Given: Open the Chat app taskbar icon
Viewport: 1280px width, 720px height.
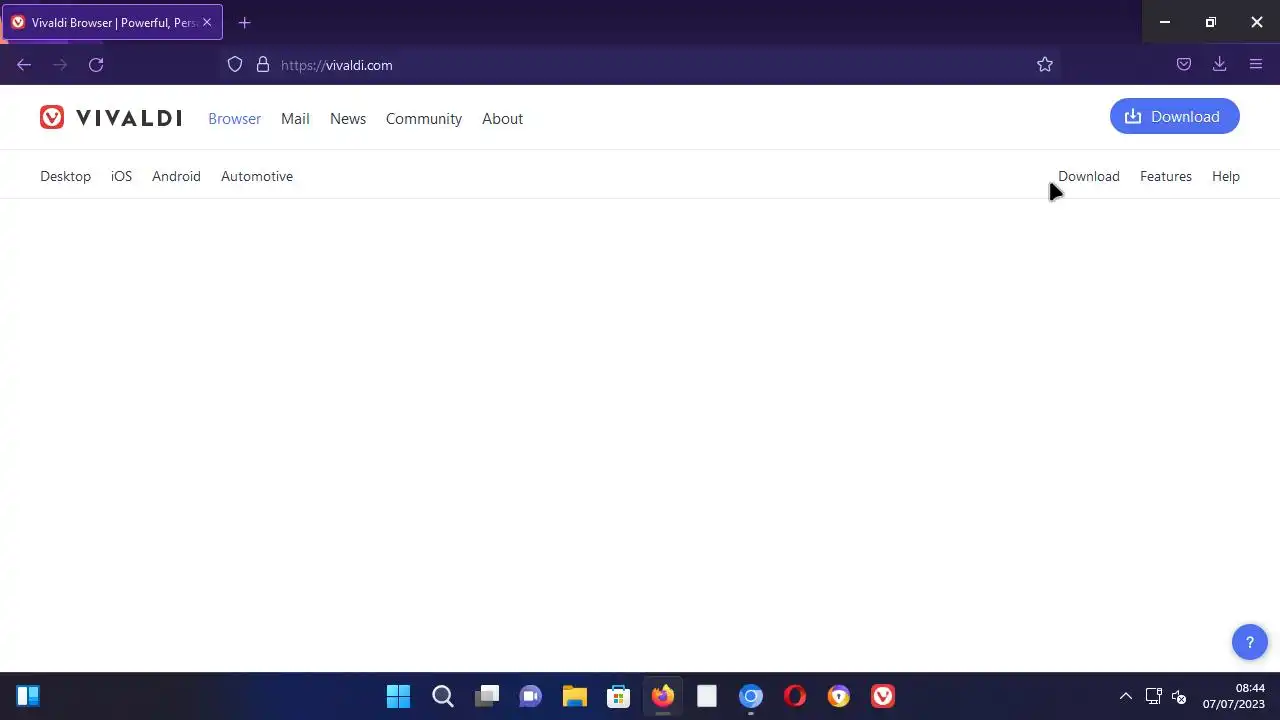Looking at the screenshot, I should pos(531,696).
